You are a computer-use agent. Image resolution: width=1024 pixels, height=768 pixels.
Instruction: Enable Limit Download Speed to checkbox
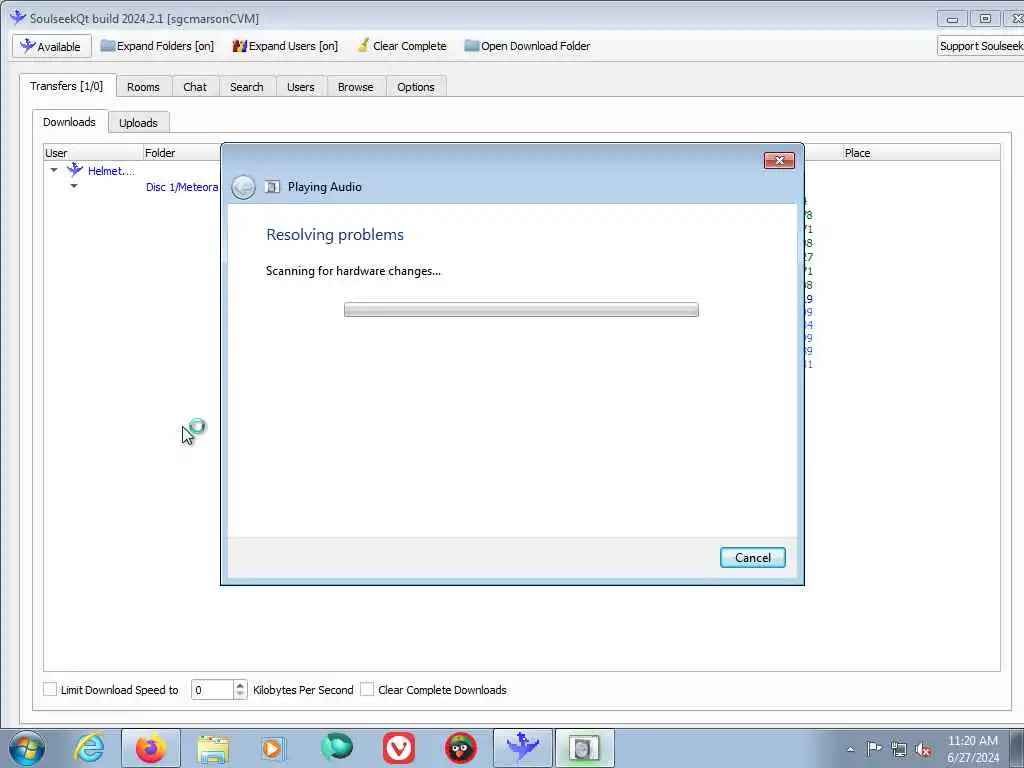coord(50,689)
